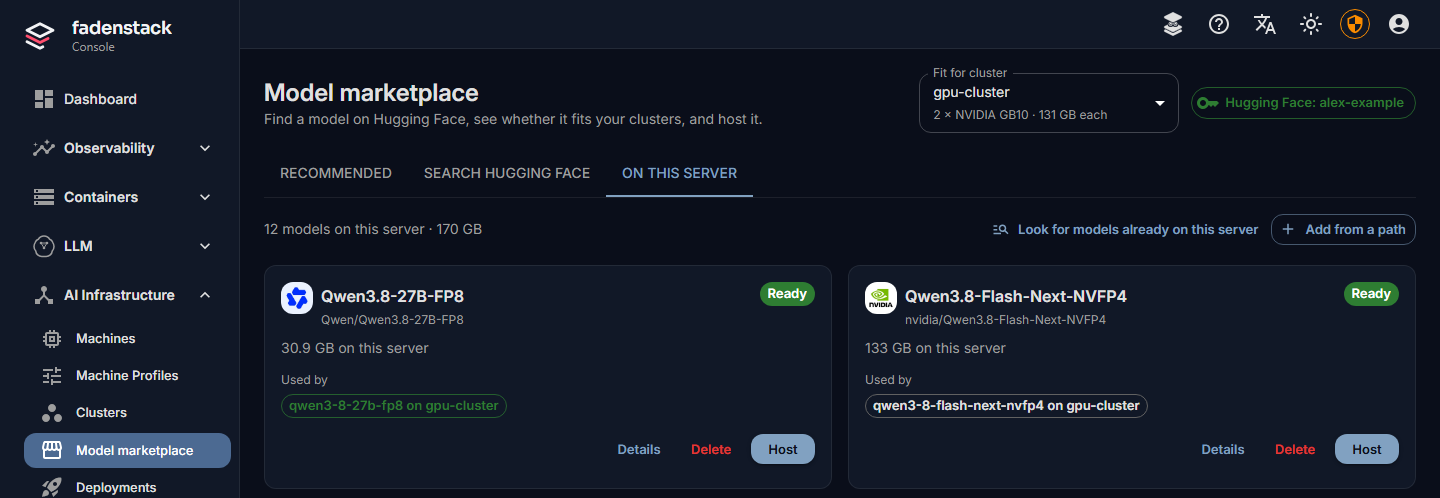Collapse the AI Infrastructure section chevron

click(205, 295)
